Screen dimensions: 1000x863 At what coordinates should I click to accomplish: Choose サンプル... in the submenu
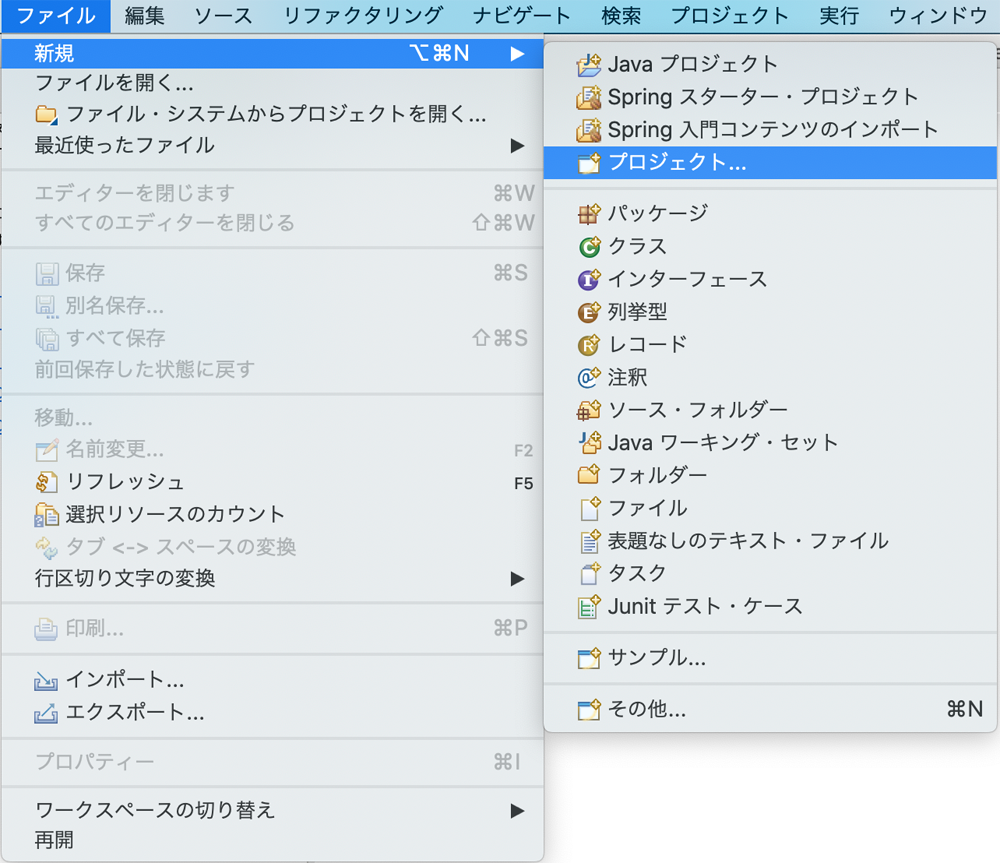pyautogui.click(x=770, y=658)
